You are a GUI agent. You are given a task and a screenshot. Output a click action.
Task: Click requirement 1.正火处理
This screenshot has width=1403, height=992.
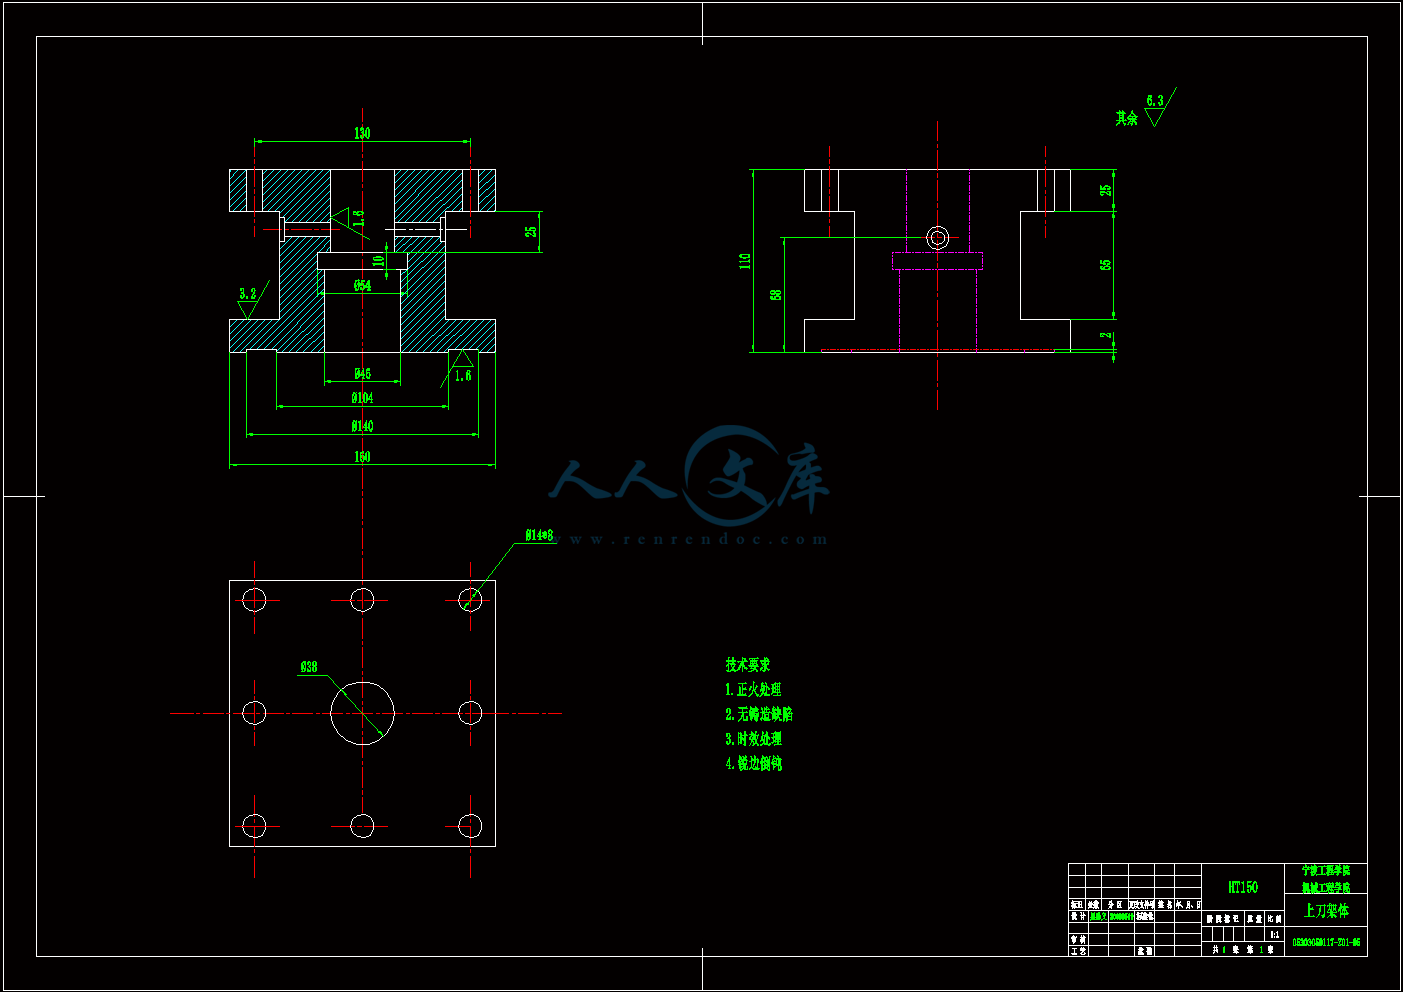tap(753, 690)
